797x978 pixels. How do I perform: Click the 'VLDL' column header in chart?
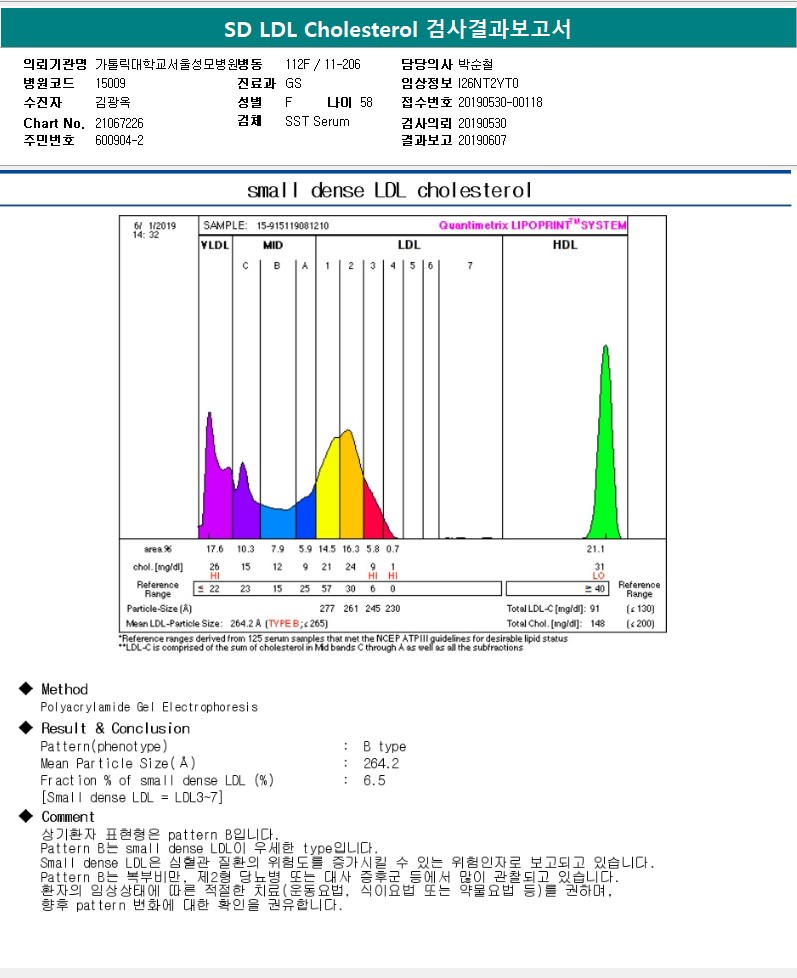215,245
